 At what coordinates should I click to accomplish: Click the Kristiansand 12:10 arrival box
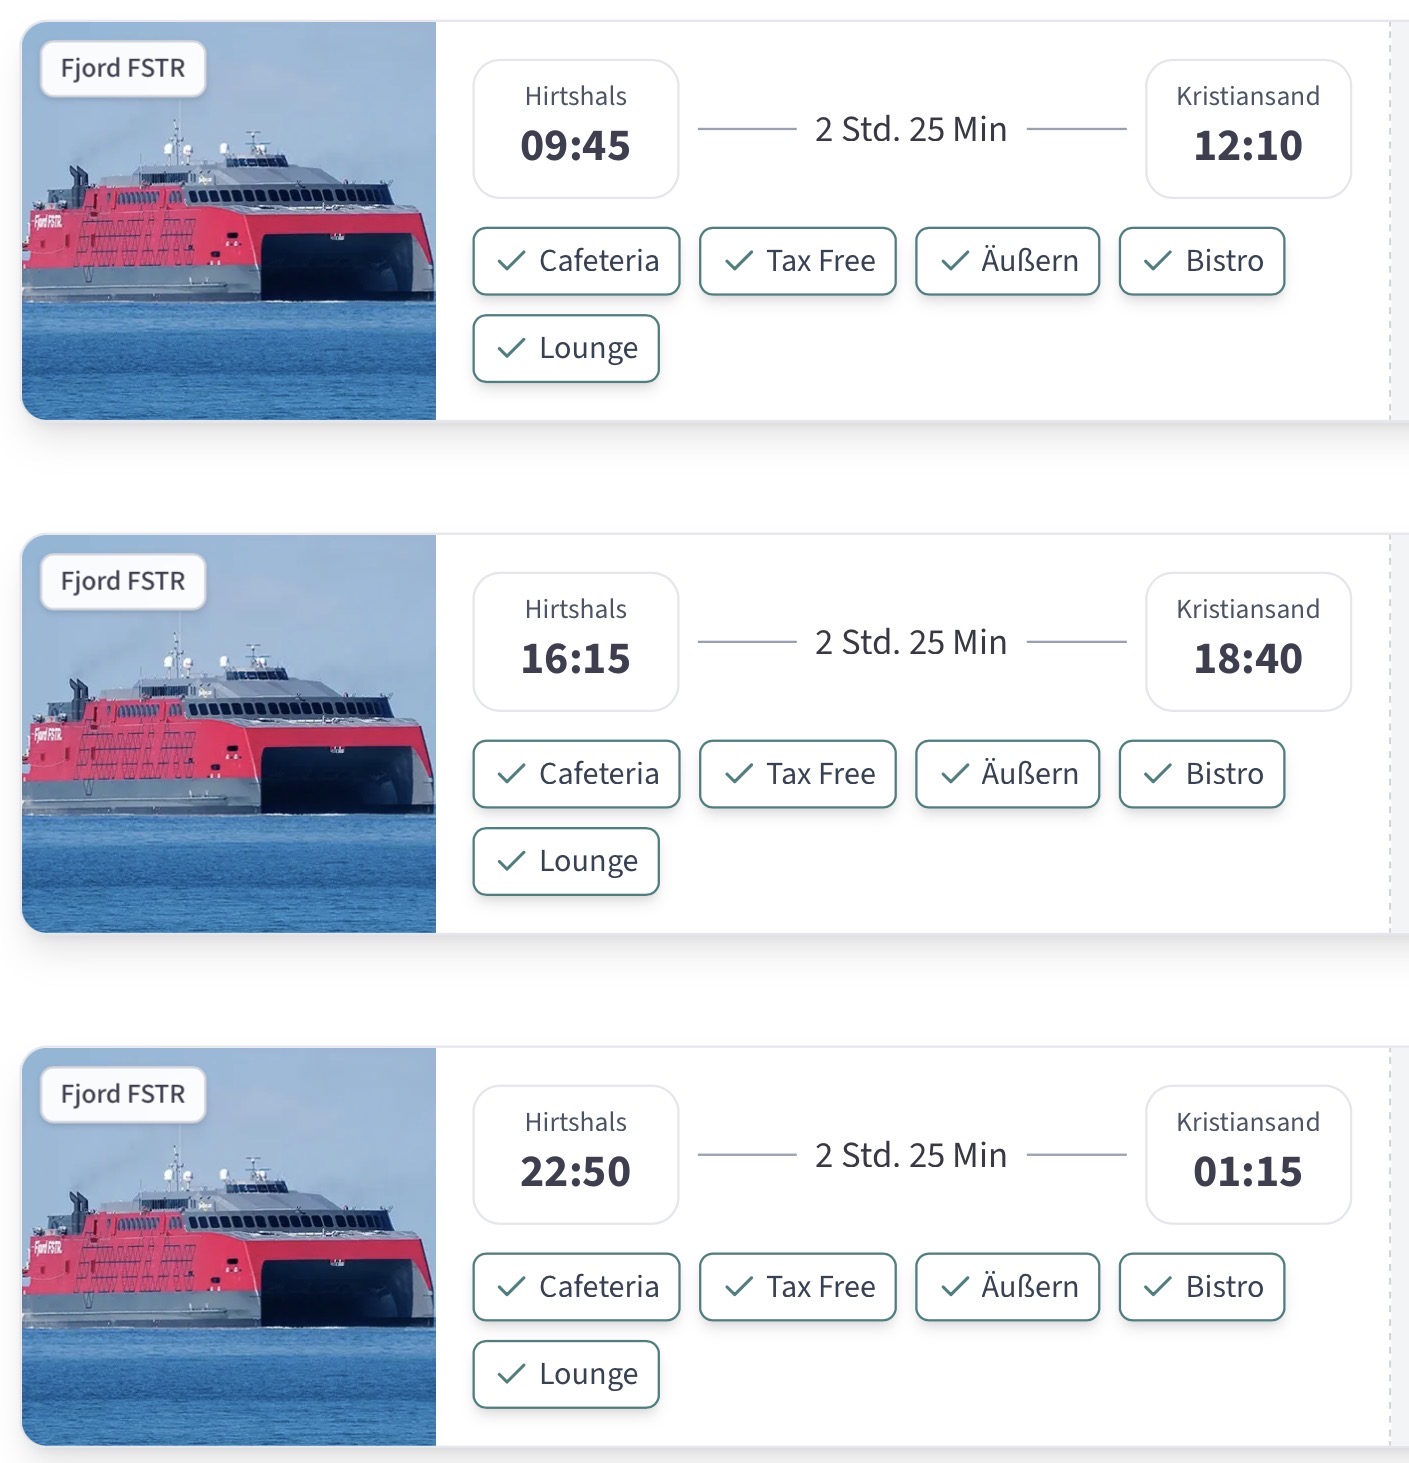point(1247,129)
